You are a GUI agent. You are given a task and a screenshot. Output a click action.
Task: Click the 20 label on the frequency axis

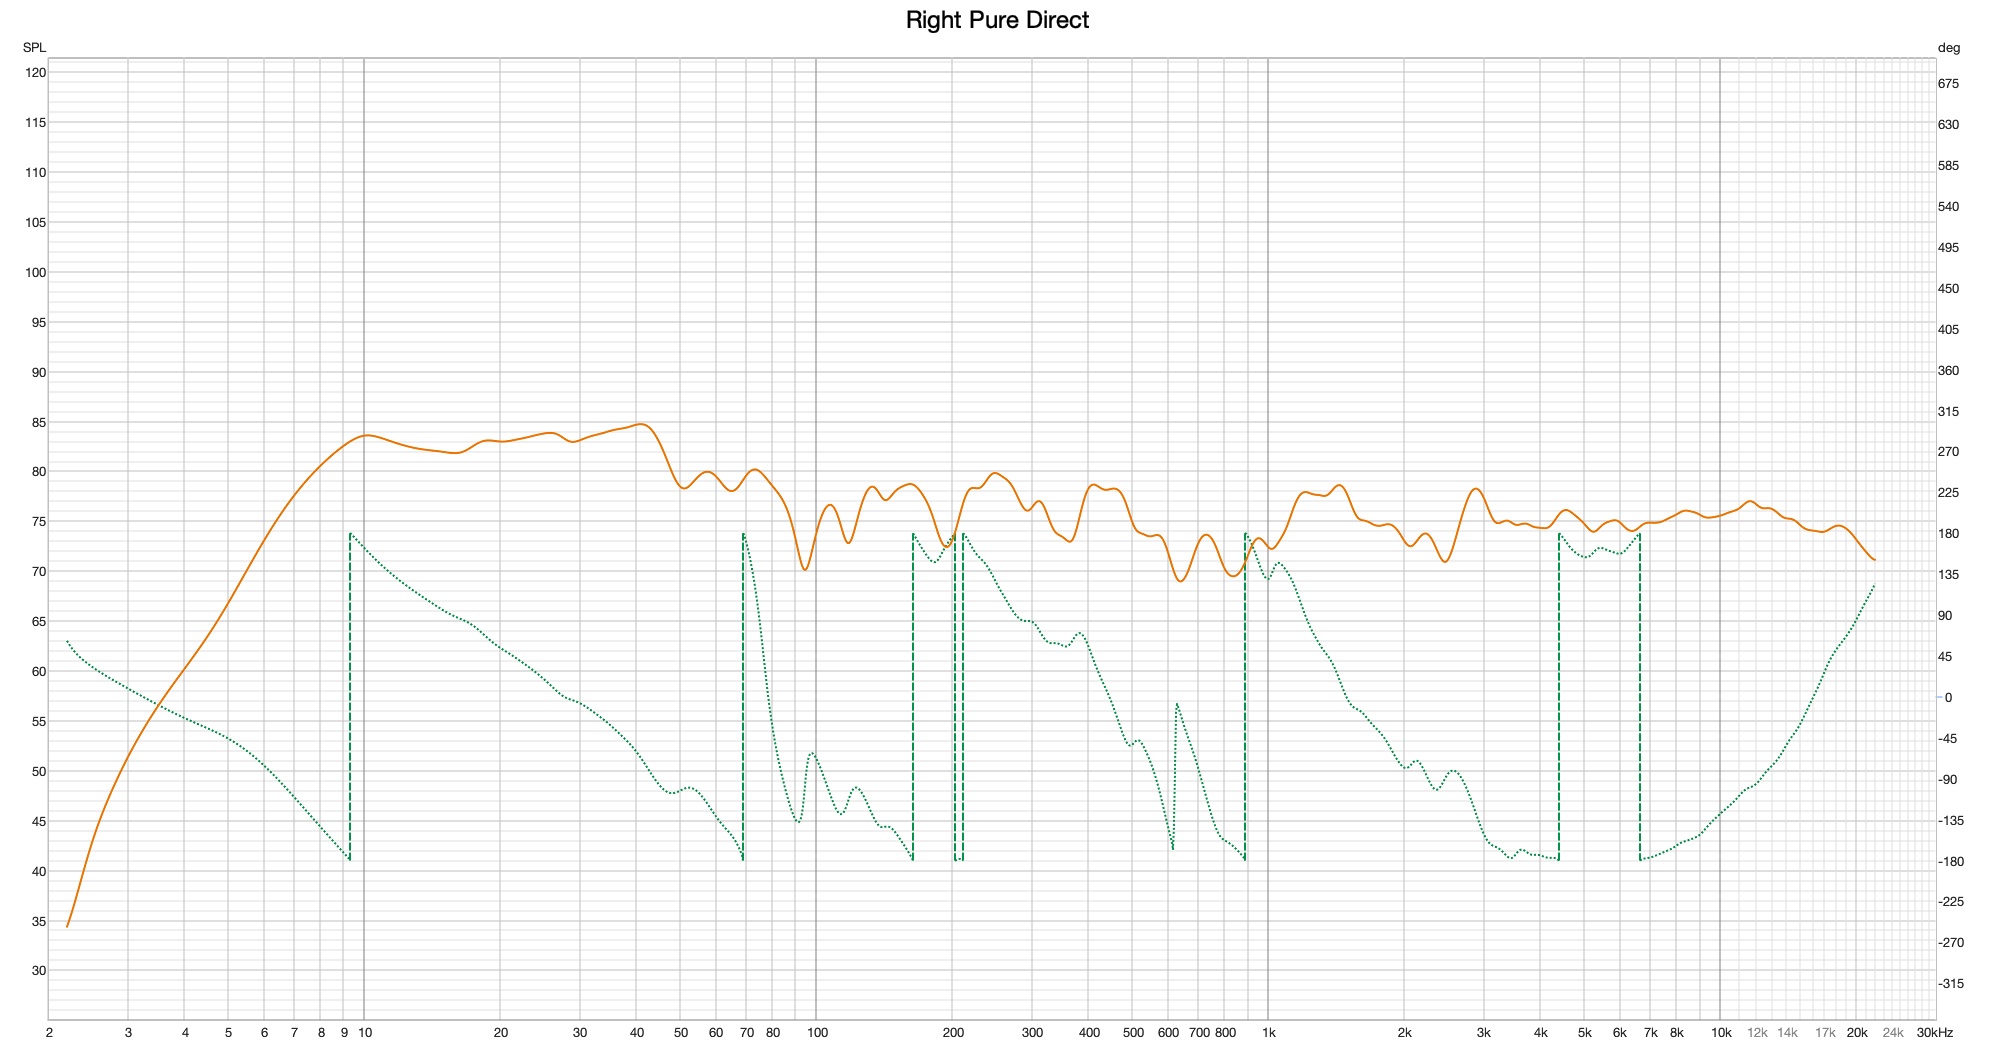pyautogui.click(x=501, y=1032)
